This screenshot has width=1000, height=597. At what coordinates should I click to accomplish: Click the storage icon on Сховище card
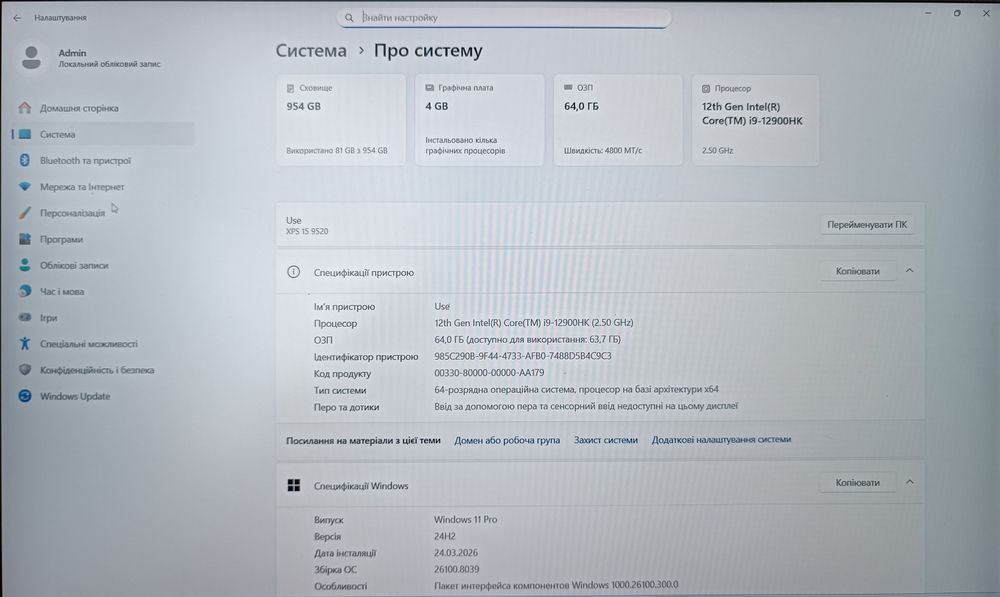(x=290, y=88)
